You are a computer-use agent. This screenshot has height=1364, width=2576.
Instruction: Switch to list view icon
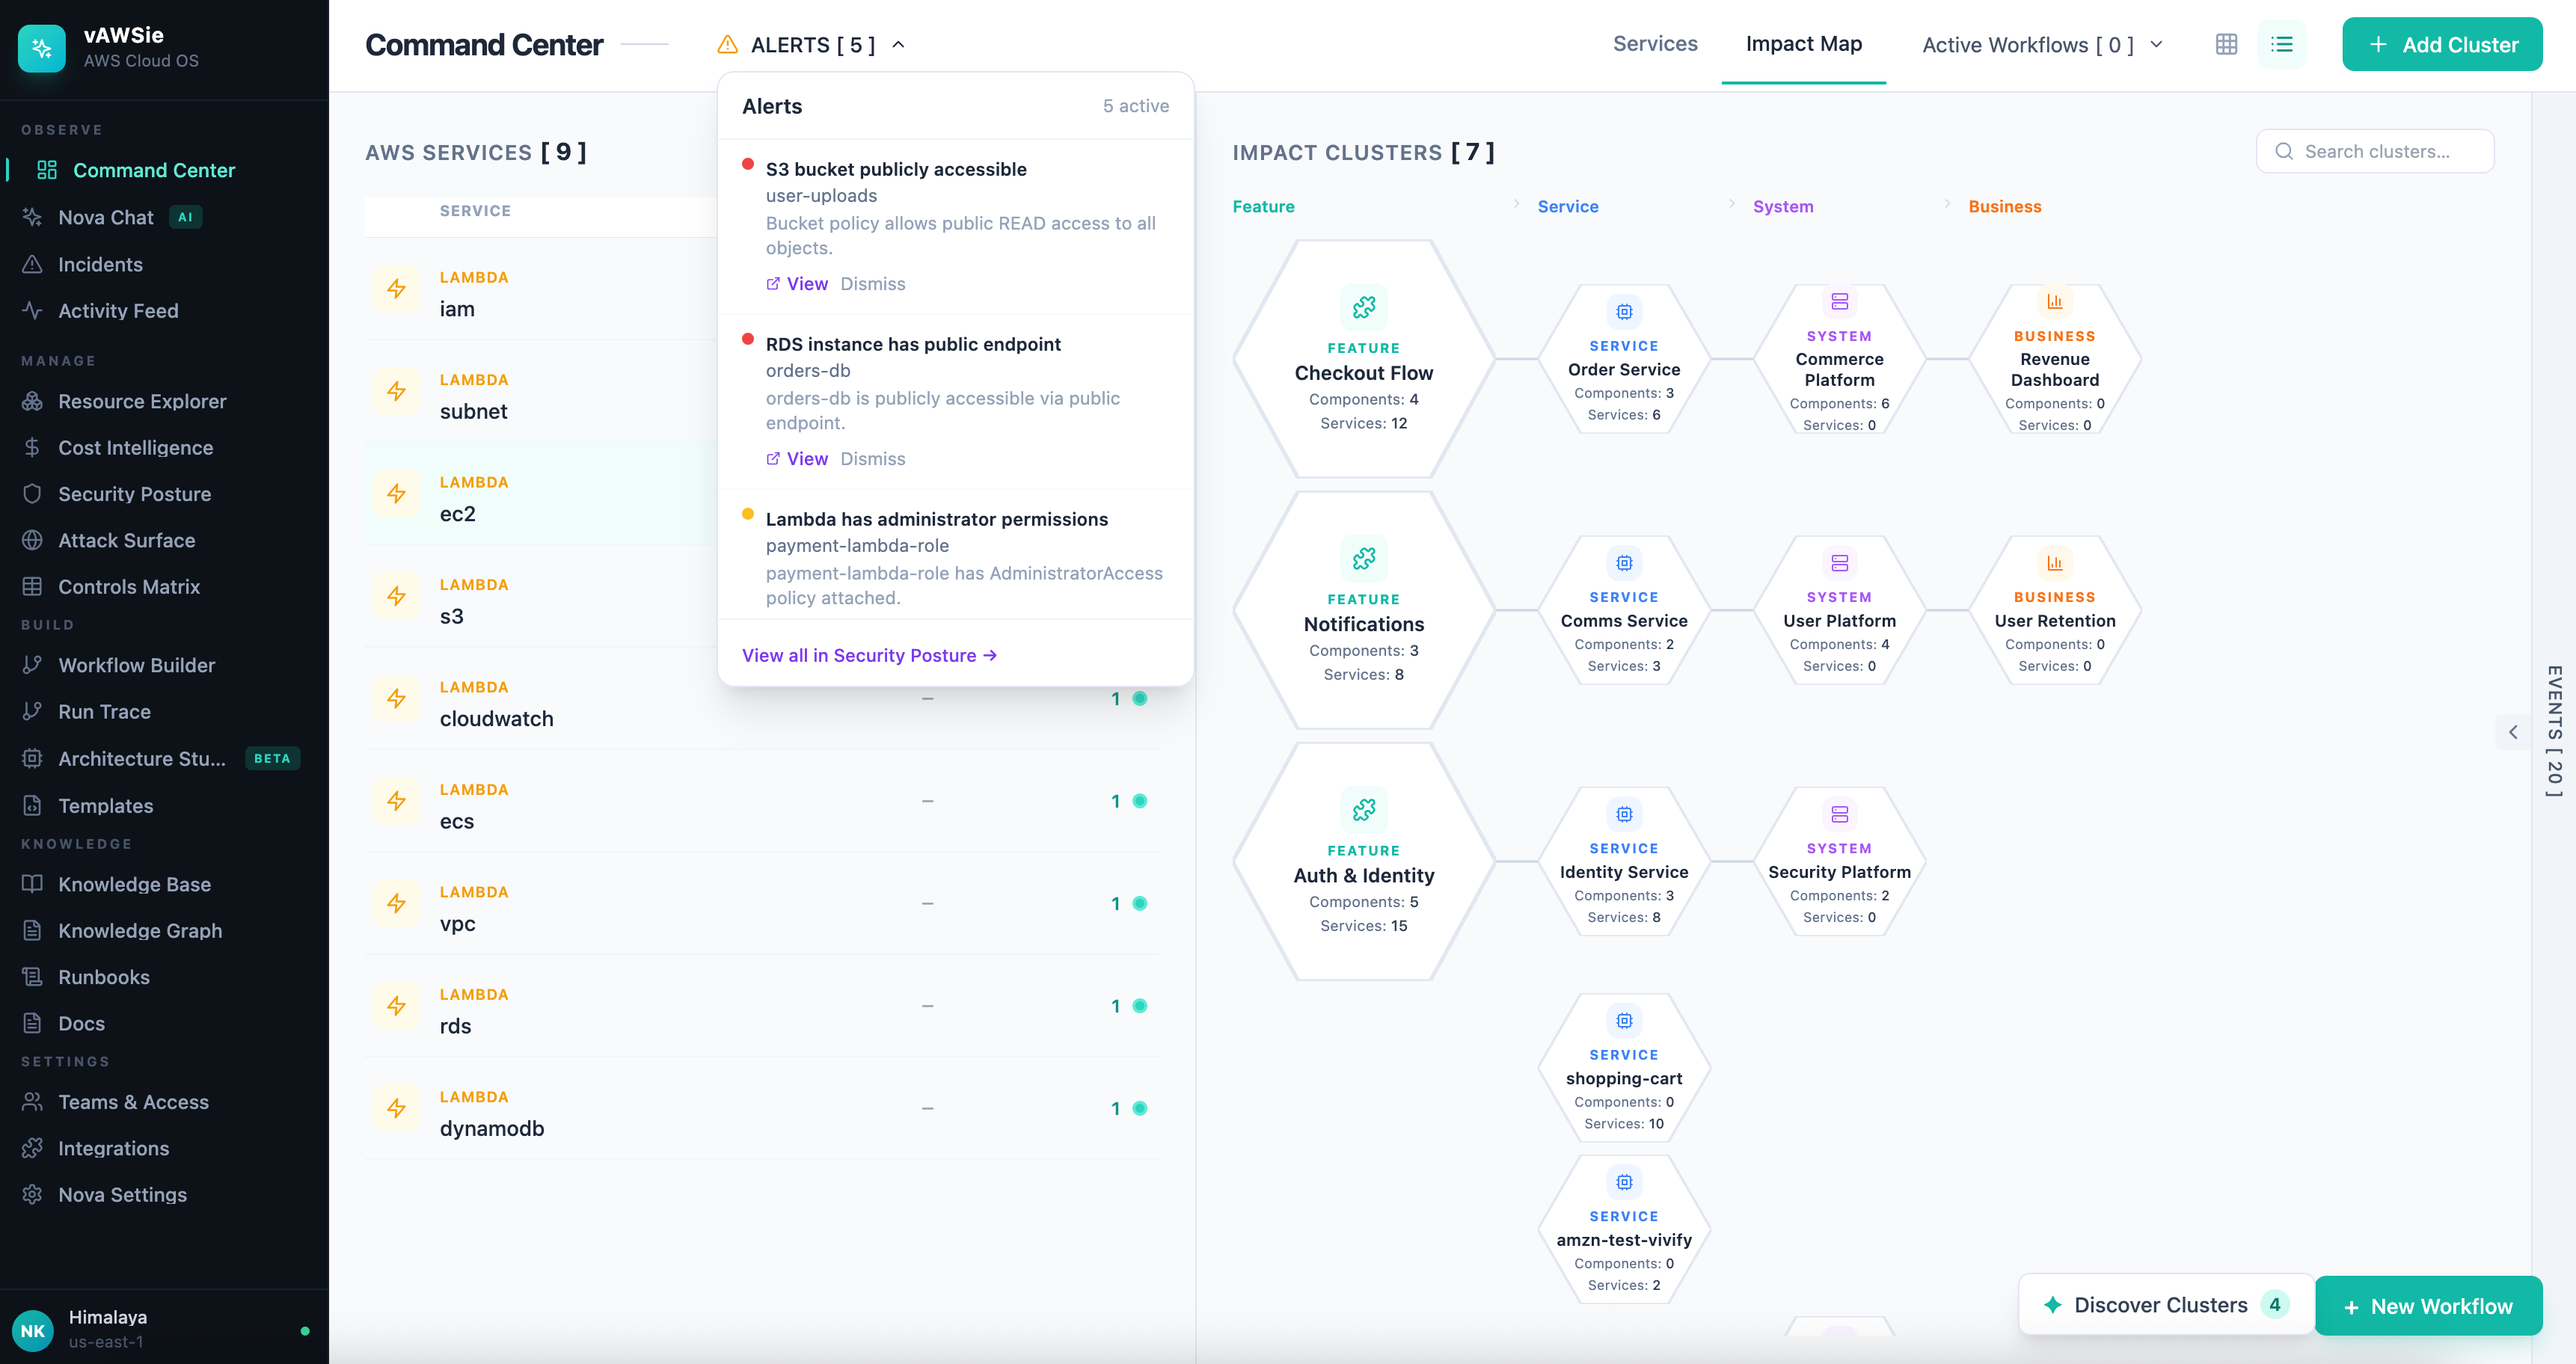click(x=2281, y=44)
